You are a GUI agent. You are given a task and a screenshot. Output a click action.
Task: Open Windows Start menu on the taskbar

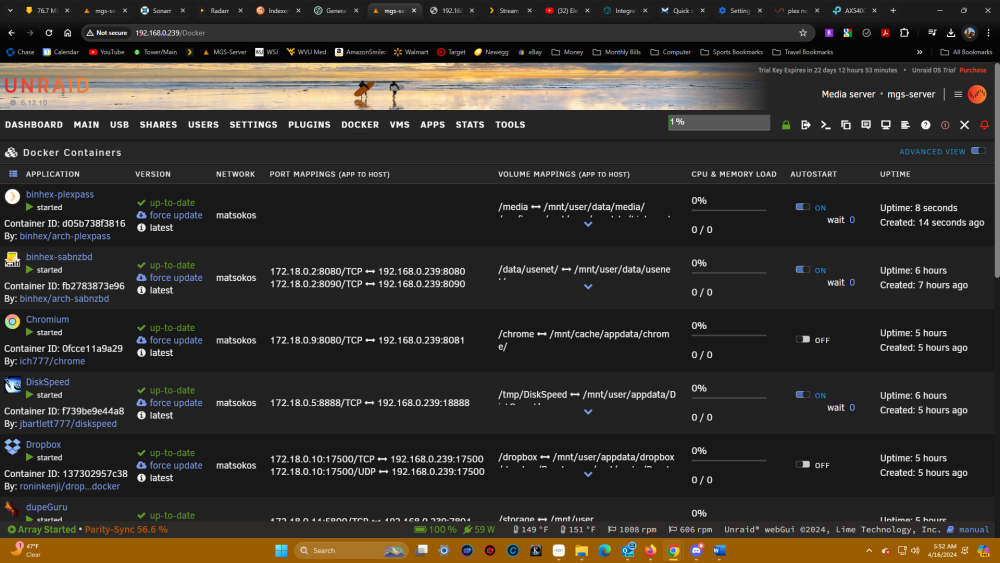pyautogui.click(x=281, y=550)
